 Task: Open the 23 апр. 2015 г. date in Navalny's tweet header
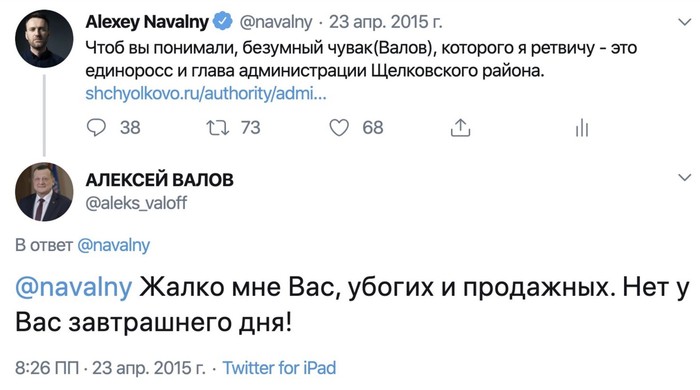click(386, 22)
